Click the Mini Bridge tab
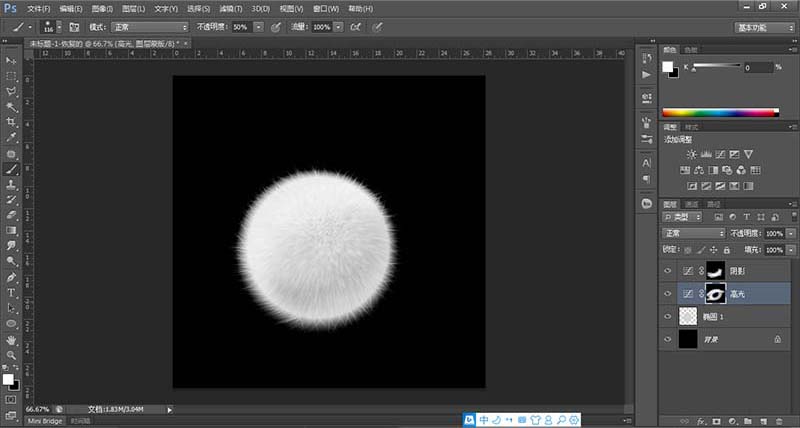The image size is (800, 428). tap(44, 422)
